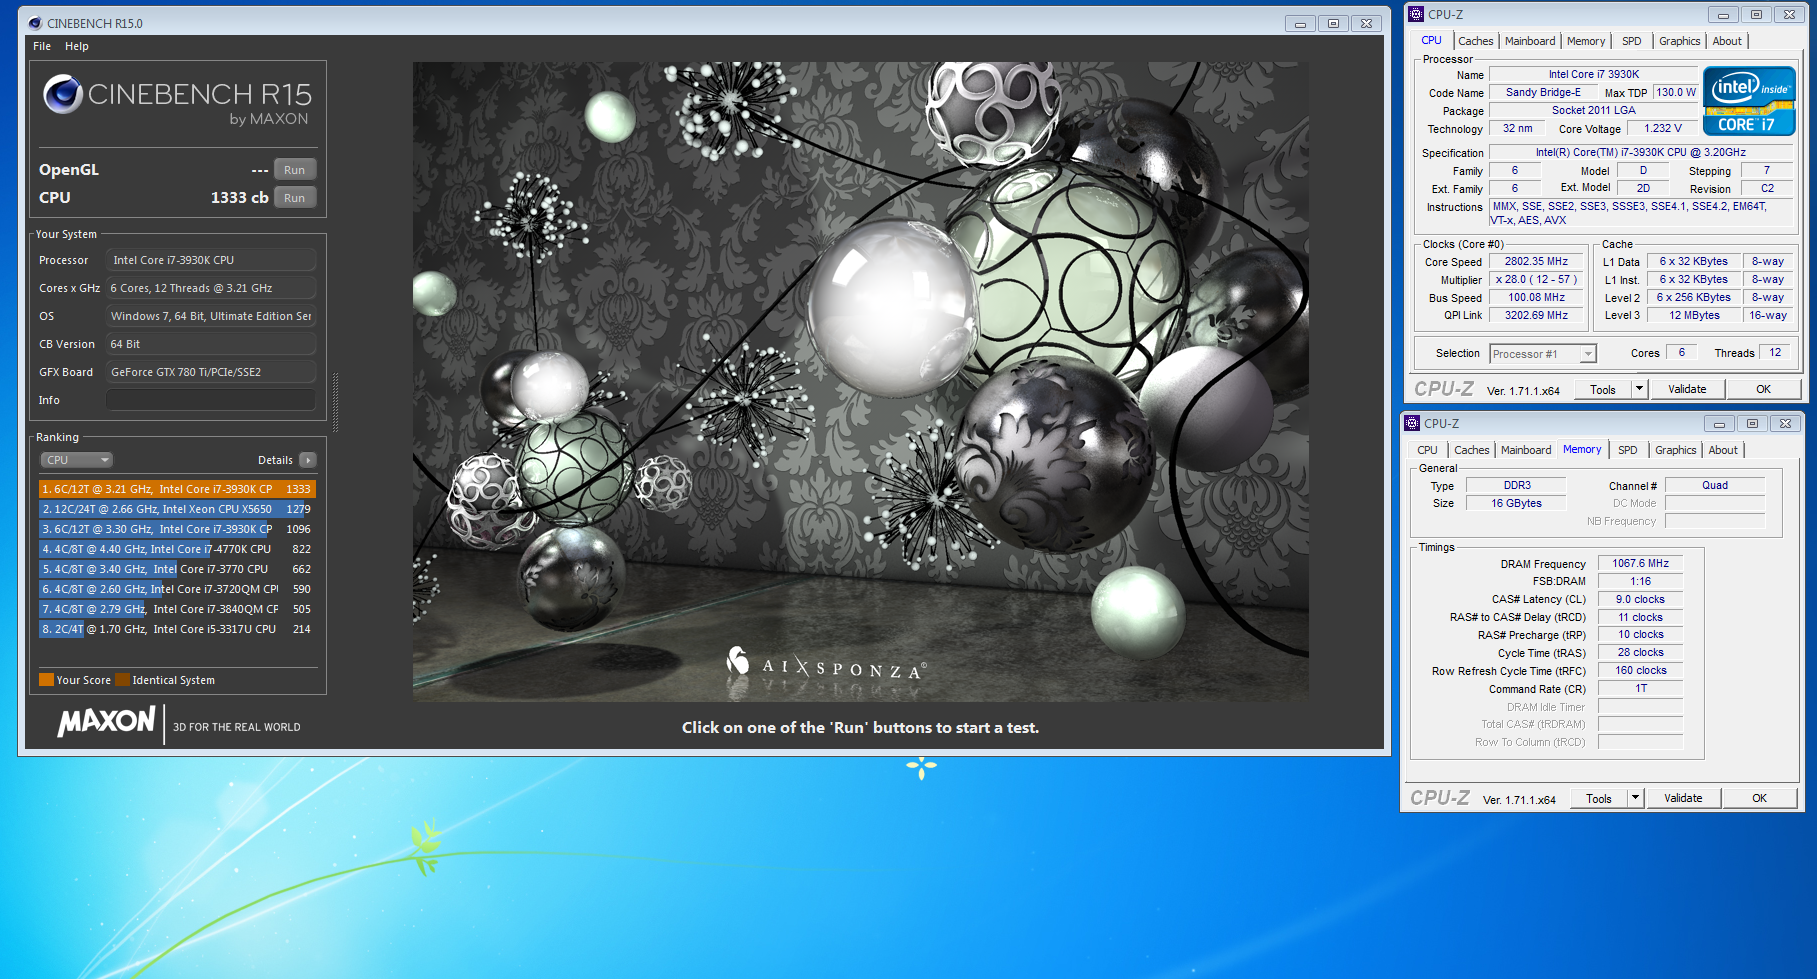
Task: Select ranking row 1 with score 1333
Action: click(x=177, y=489)
